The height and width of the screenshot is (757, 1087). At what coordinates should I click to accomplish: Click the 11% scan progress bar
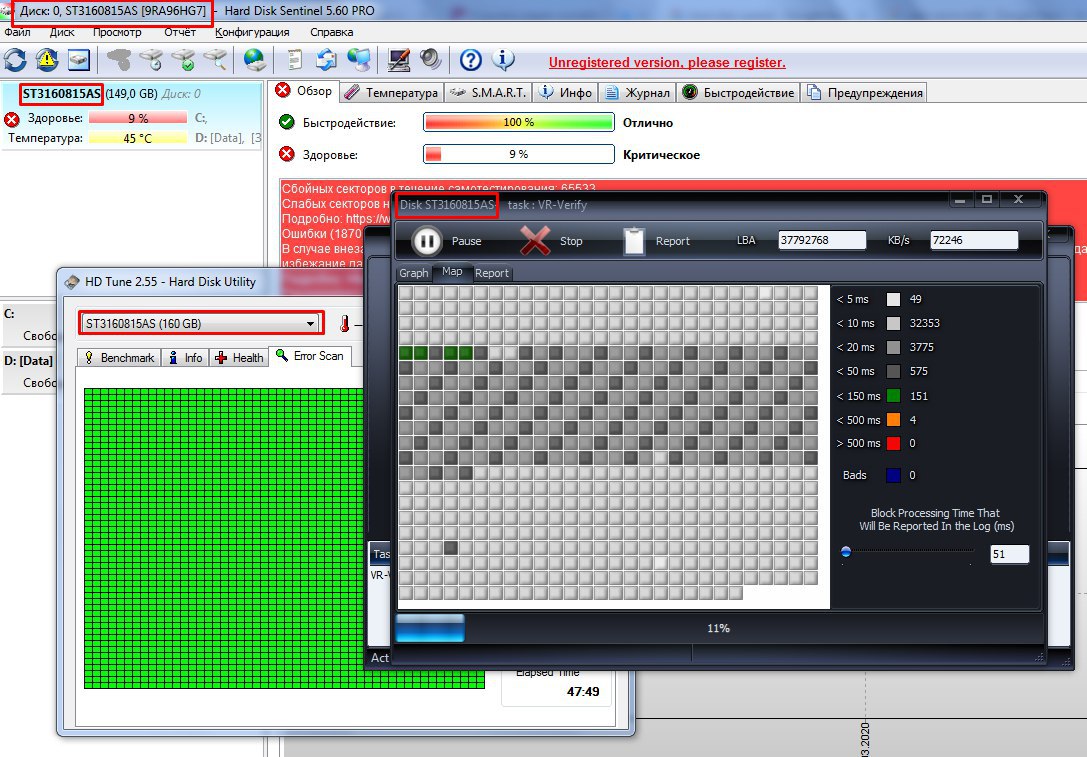(x=719, y=628)
